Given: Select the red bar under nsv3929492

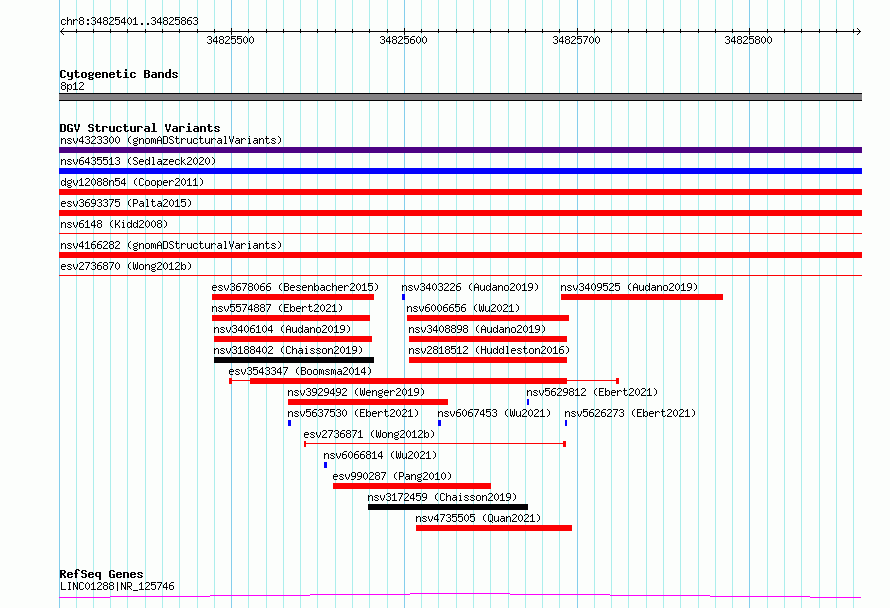Looking at the screenshot, I should point(368,402).
